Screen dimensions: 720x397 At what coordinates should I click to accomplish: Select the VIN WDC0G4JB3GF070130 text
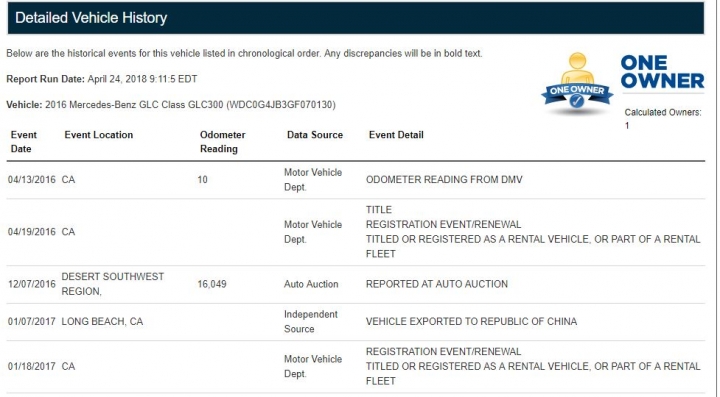pos(281,105)
